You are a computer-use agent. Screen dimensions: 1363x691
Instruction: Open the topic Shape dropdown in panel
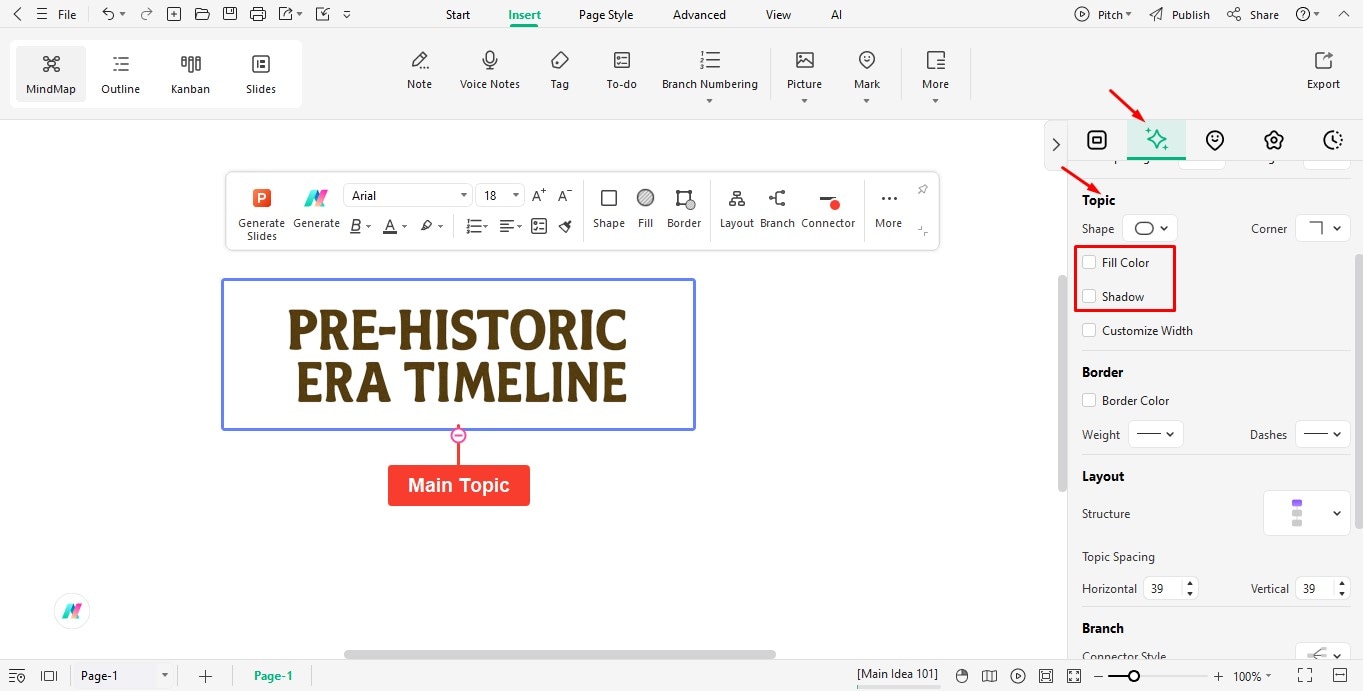pos(1150,228)
